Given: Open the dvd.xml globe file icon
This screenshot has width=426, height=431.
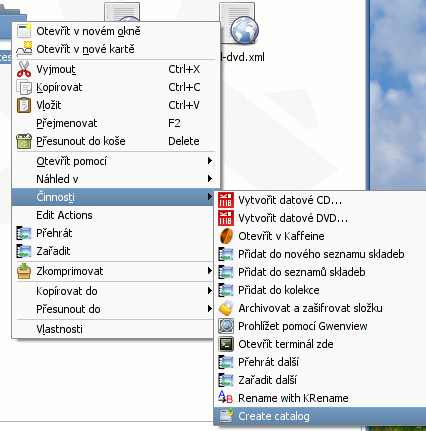Looking at the screenshot, I should click(239, 24).
